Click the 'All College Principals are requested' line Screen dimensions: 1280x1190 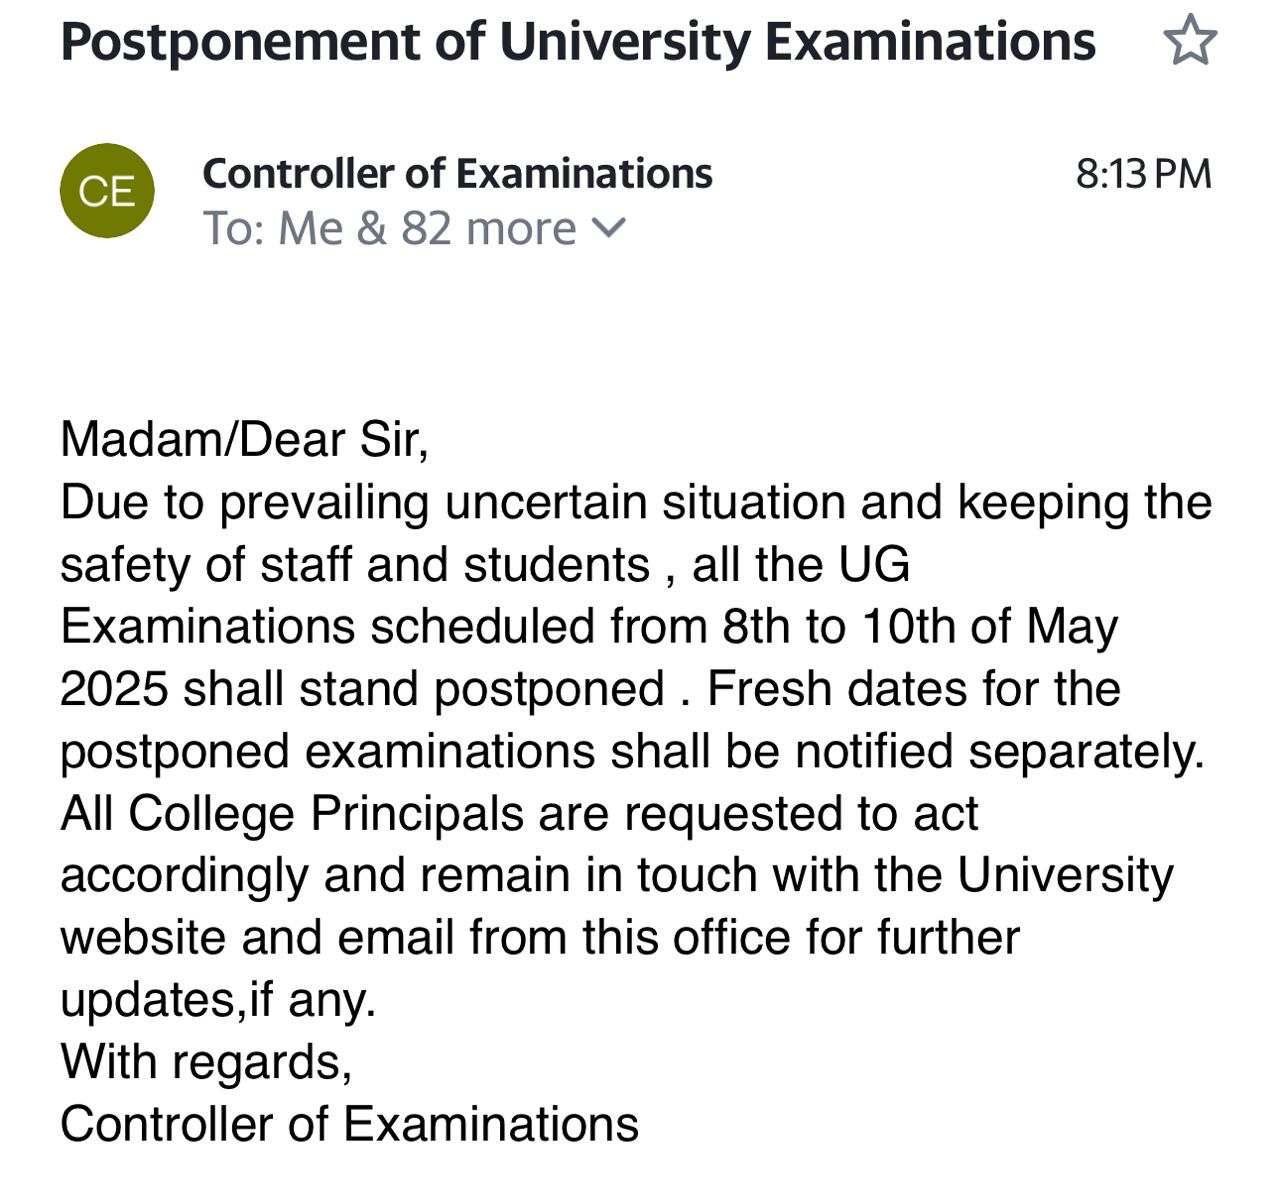[x=519, y=814]
